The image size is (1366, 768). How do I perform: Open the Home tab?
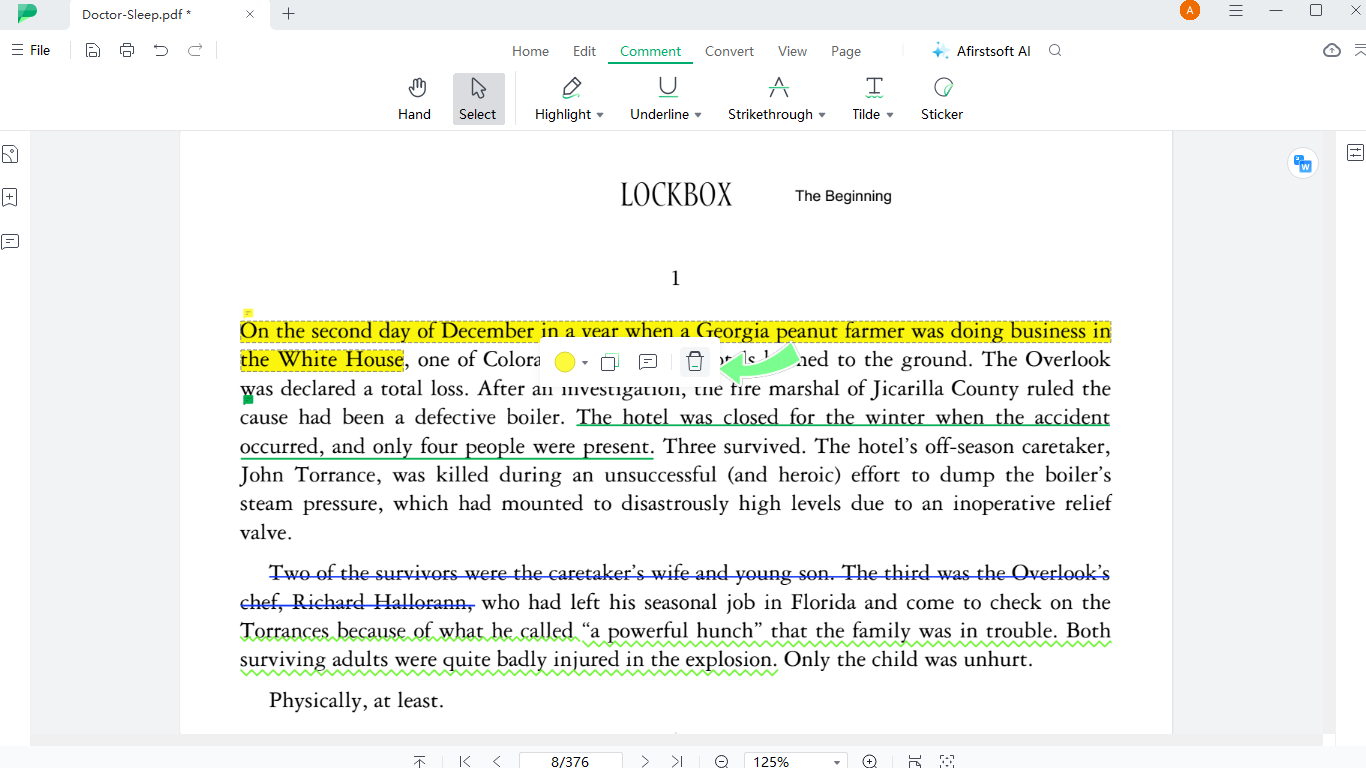coord(530,51)
